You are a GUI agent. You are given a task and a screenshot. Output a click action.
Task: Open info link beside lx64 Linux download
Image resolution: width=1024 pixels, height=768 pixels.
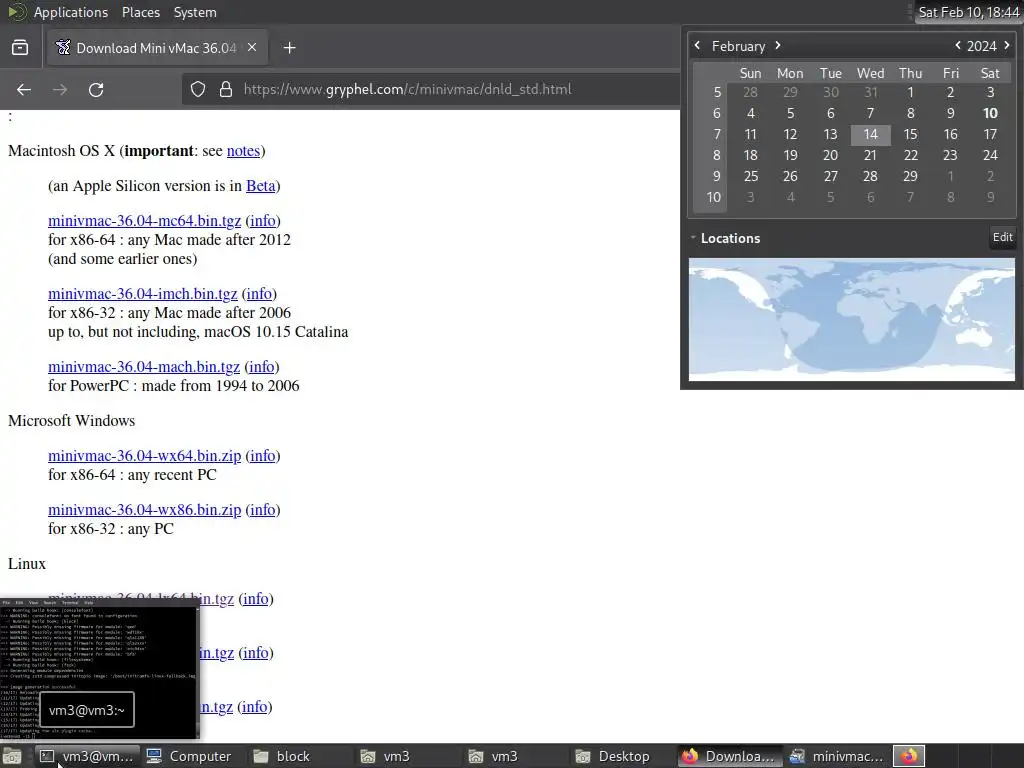tap(256, 599)
